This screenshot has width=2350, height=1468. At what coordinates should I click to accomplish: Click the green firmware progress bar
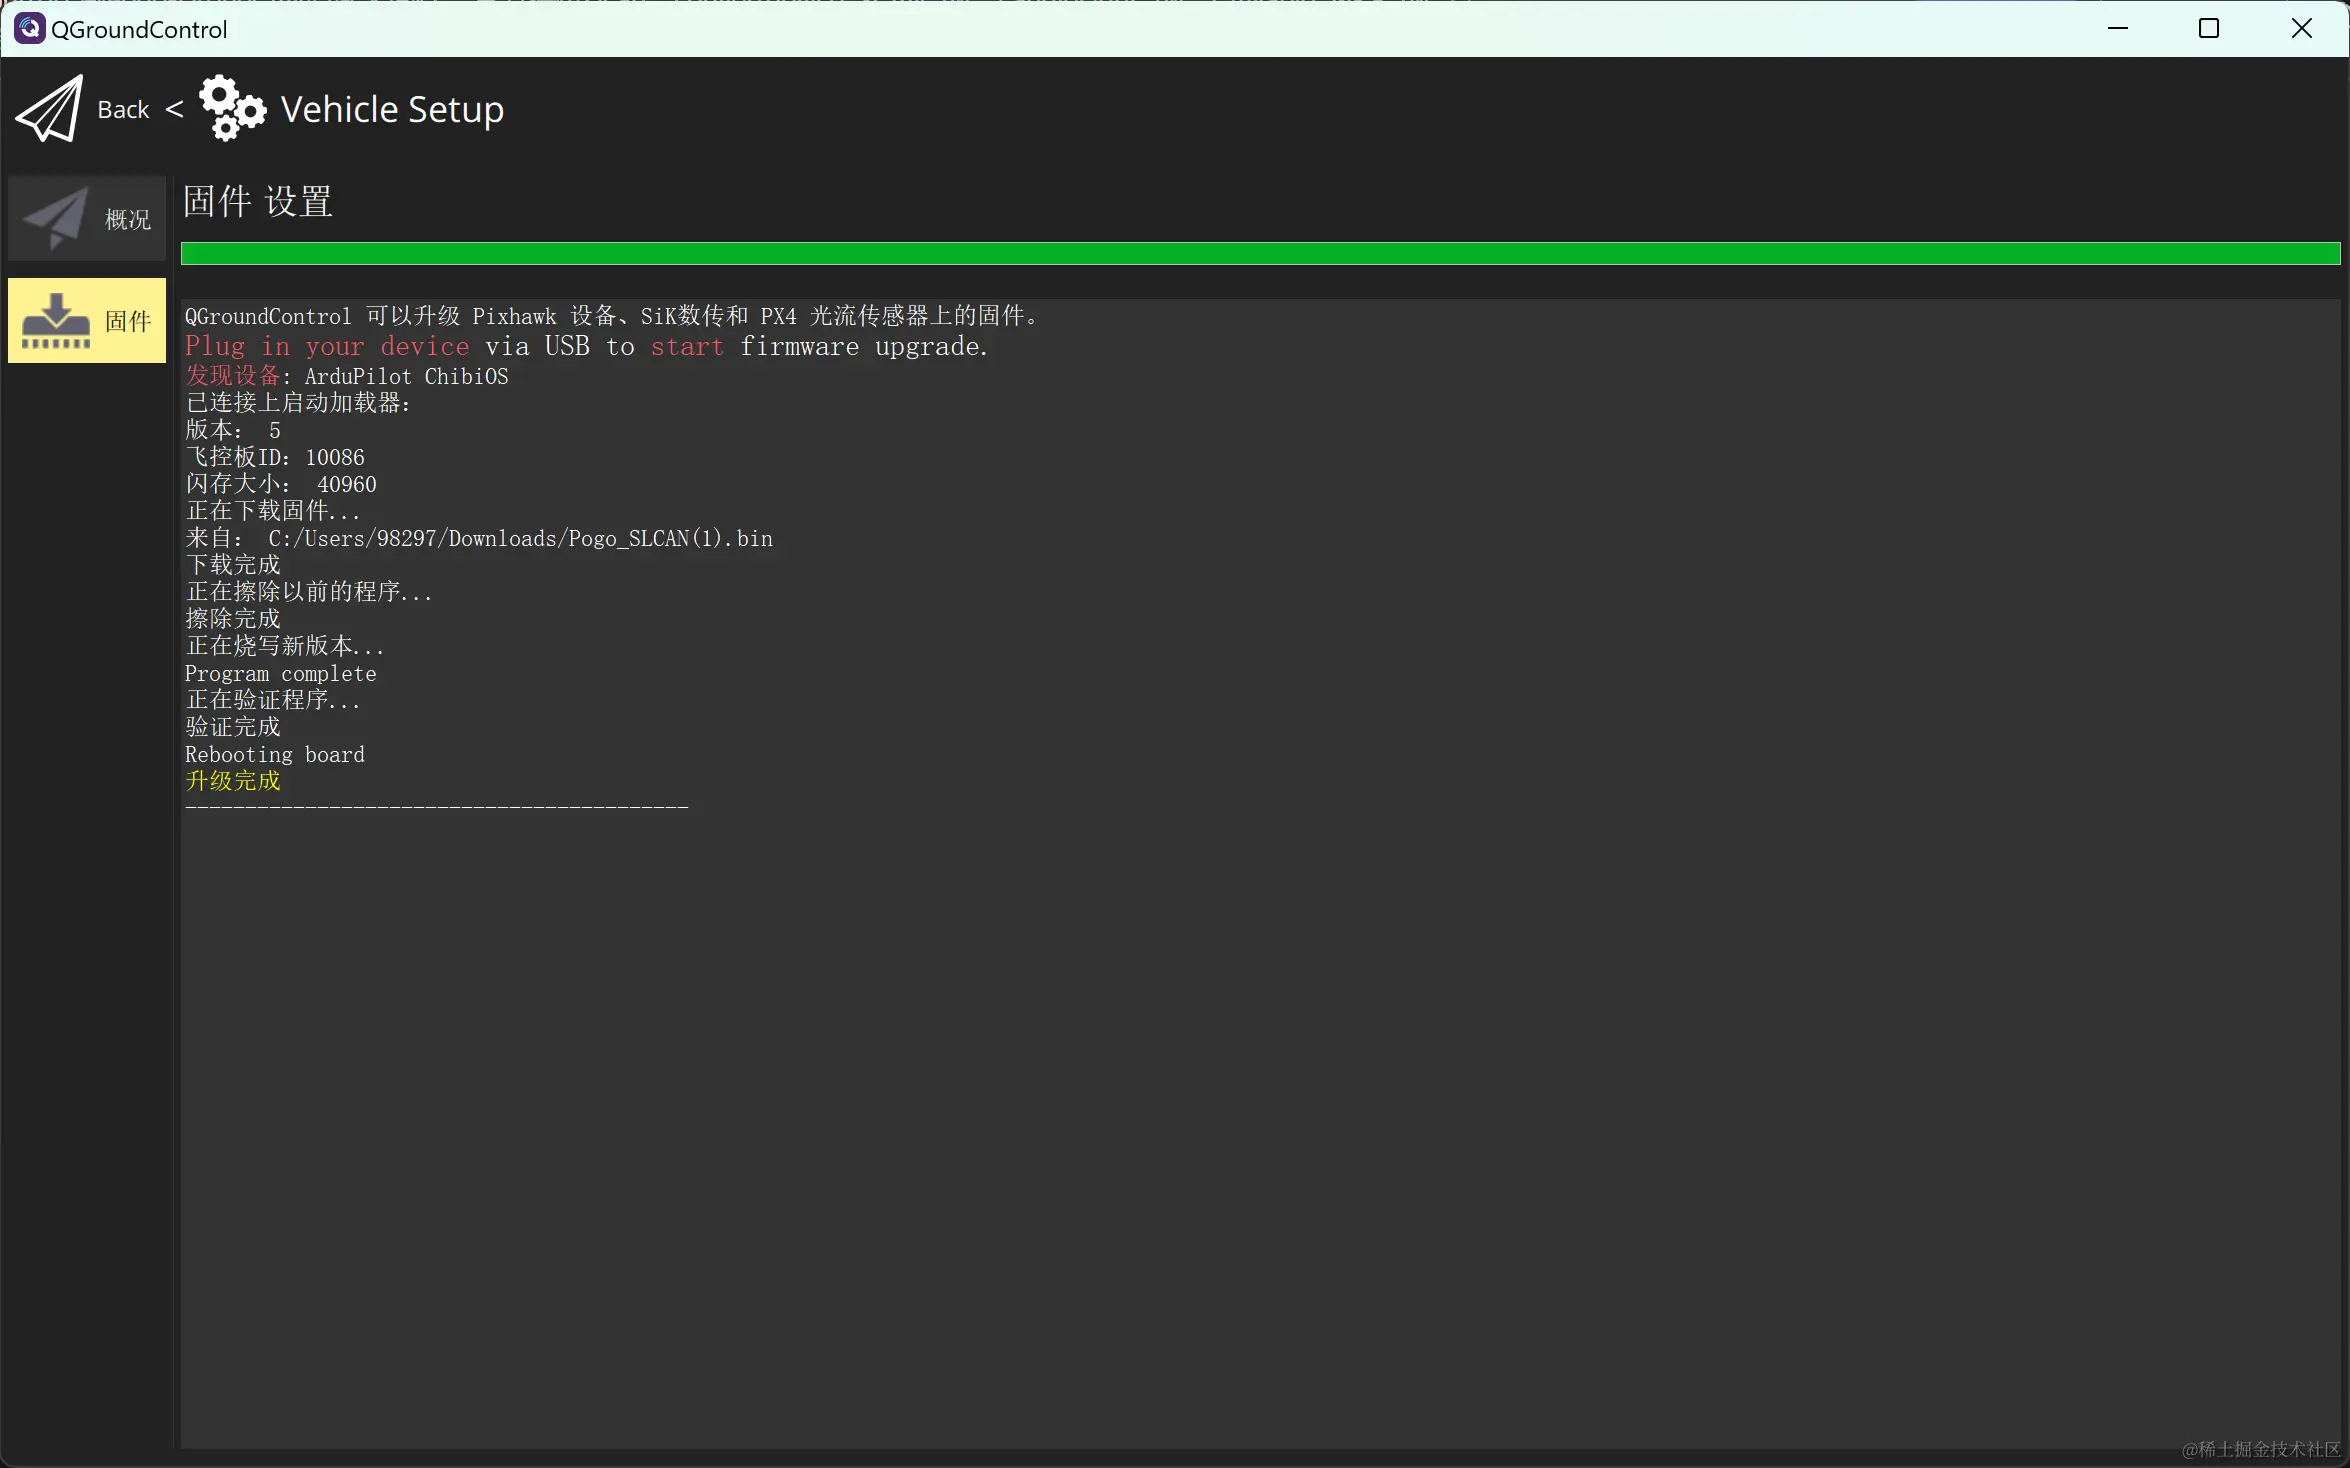(x=1260, y=254)
